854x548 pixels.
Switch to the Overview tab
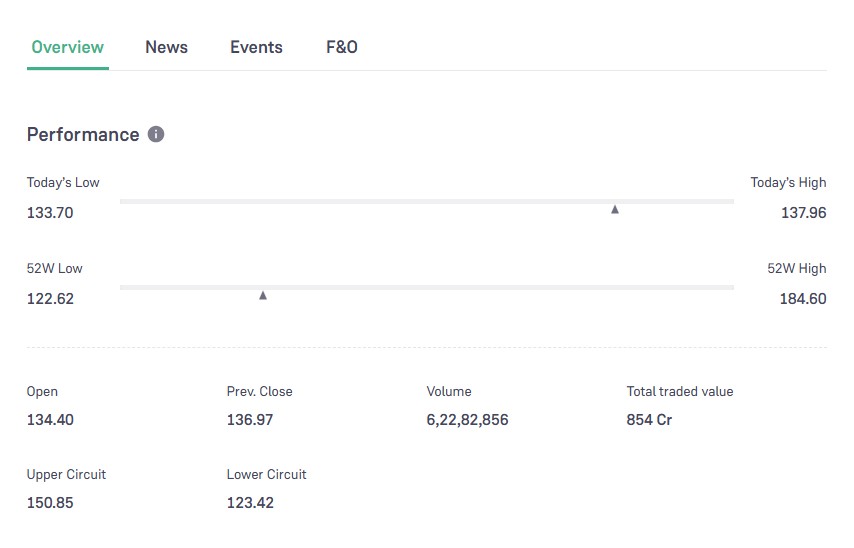(x=67, y=47)
